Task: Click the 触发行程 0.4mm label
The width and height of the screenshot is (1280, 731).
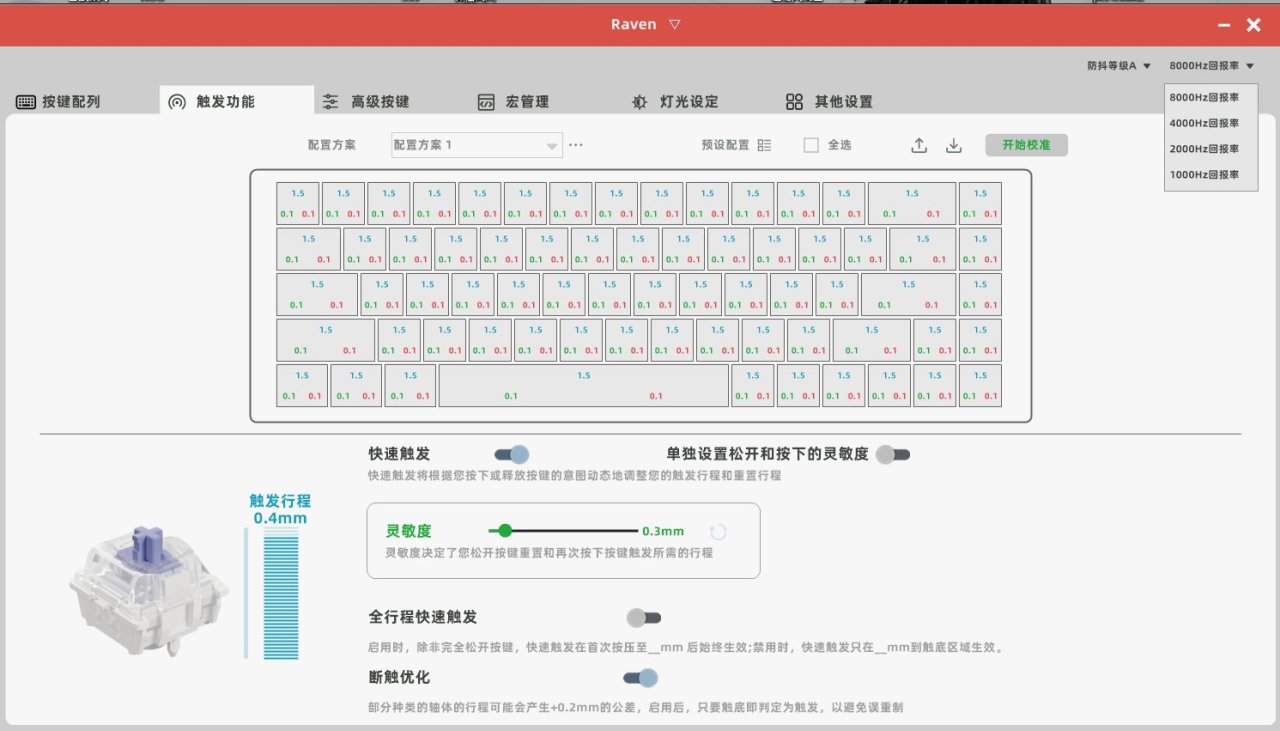Action: click(x=280, y=510)
